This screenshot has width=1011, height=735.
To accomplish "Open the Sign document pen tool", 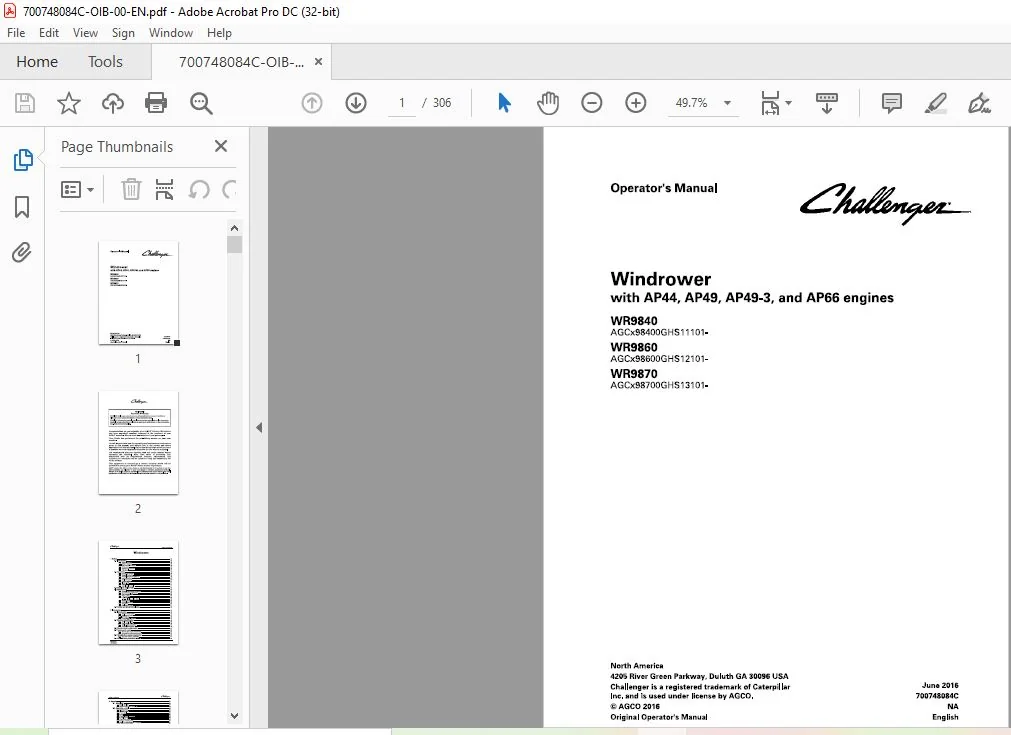I will (x=979, y=103).
